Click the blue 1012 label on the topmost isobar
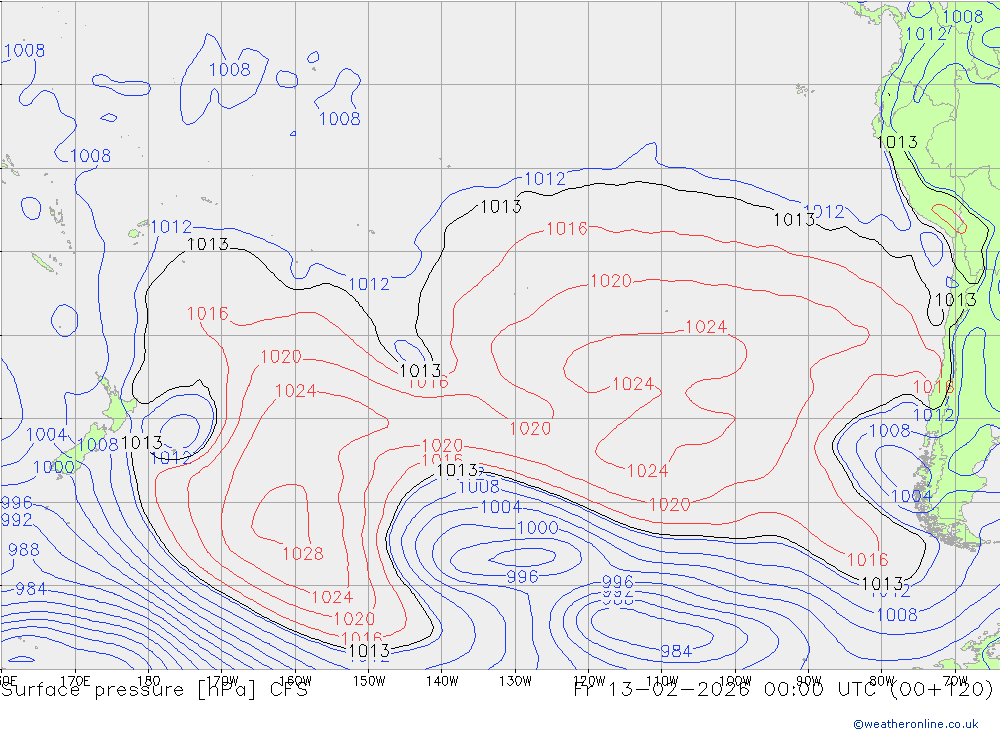Screen dimensions: 1000x733 point(545,179)
